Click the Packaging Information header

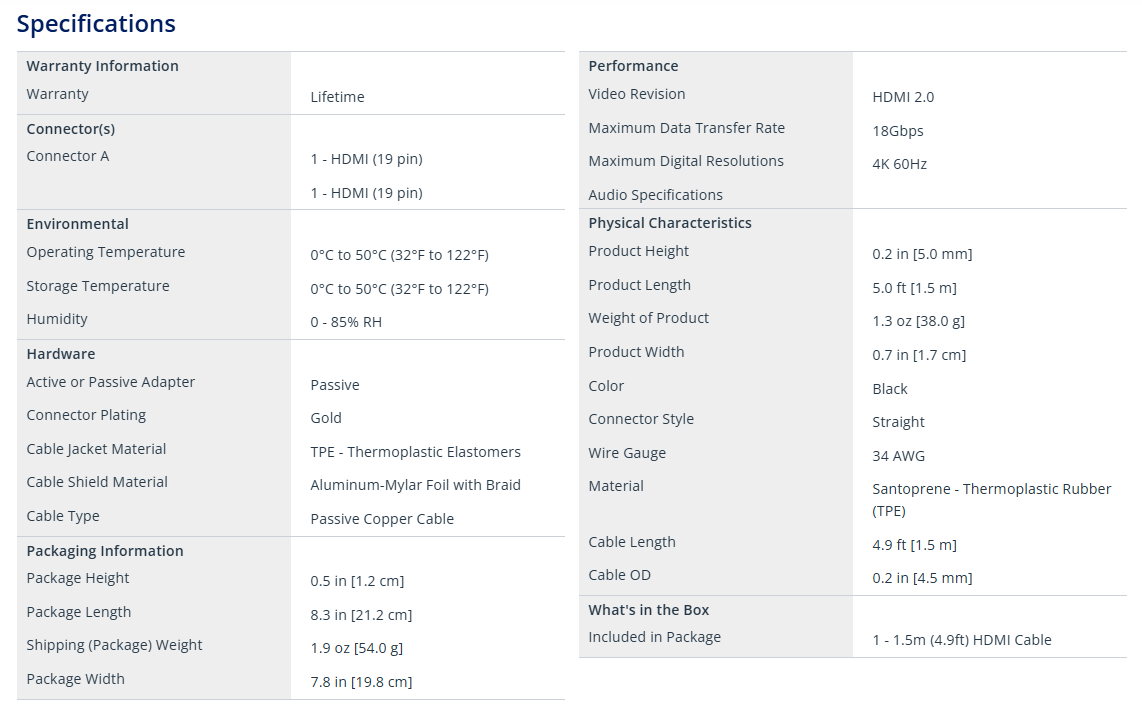click(105, 550)
